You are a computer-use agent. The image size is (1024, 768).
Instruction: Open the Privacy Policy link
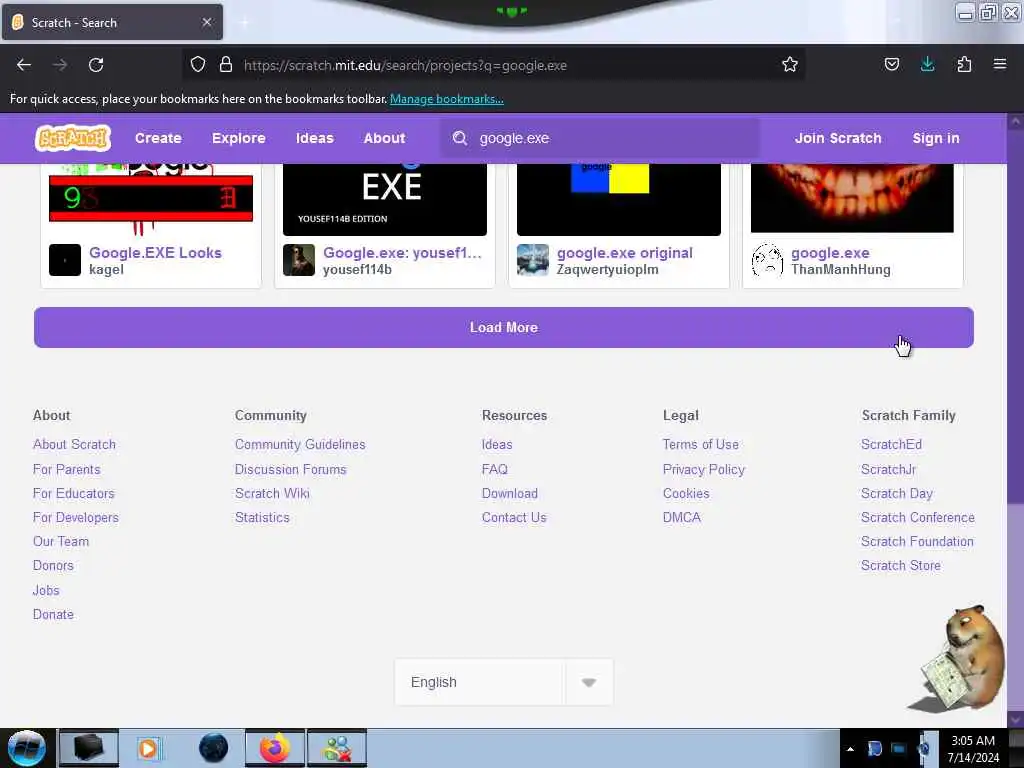703,469
